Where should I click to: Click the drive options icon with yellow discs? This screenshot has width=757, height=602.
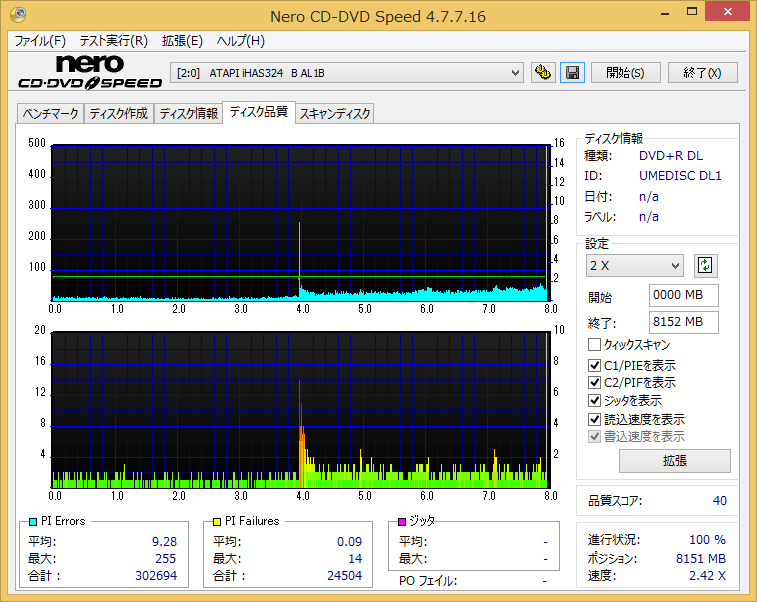coord(543,73)
